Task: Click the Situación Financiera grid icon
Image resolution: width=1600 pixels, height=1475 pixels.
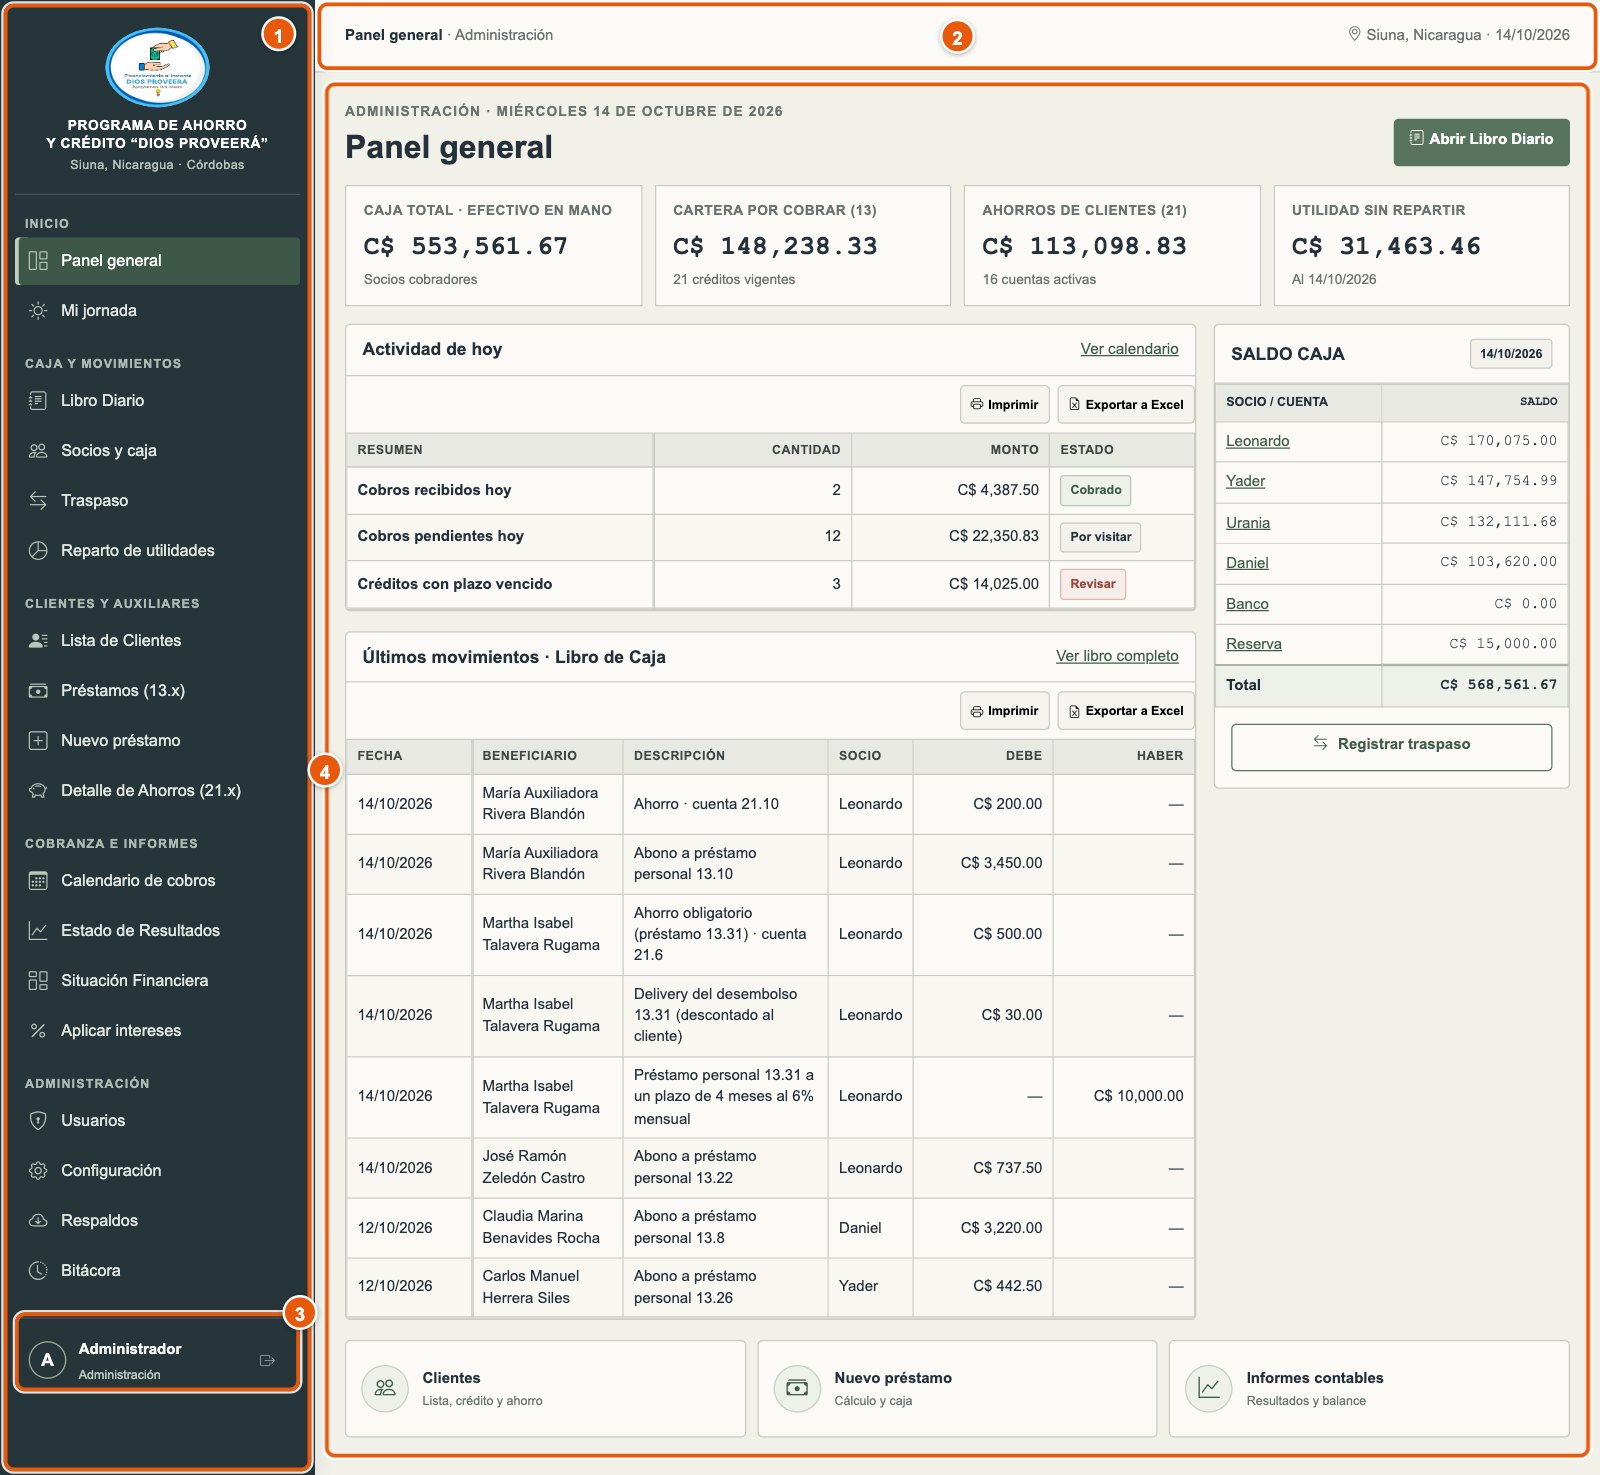Action: (x=38, y=981)
